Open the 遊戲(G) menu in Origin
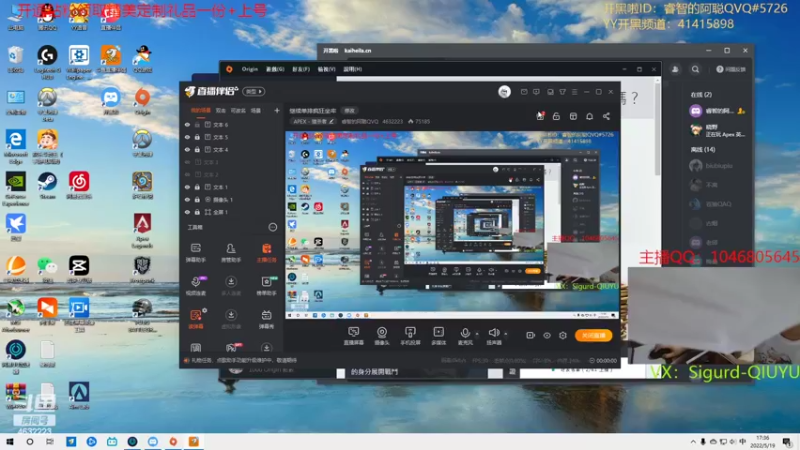This screenshot has width=800, height=450. [275, 69]
